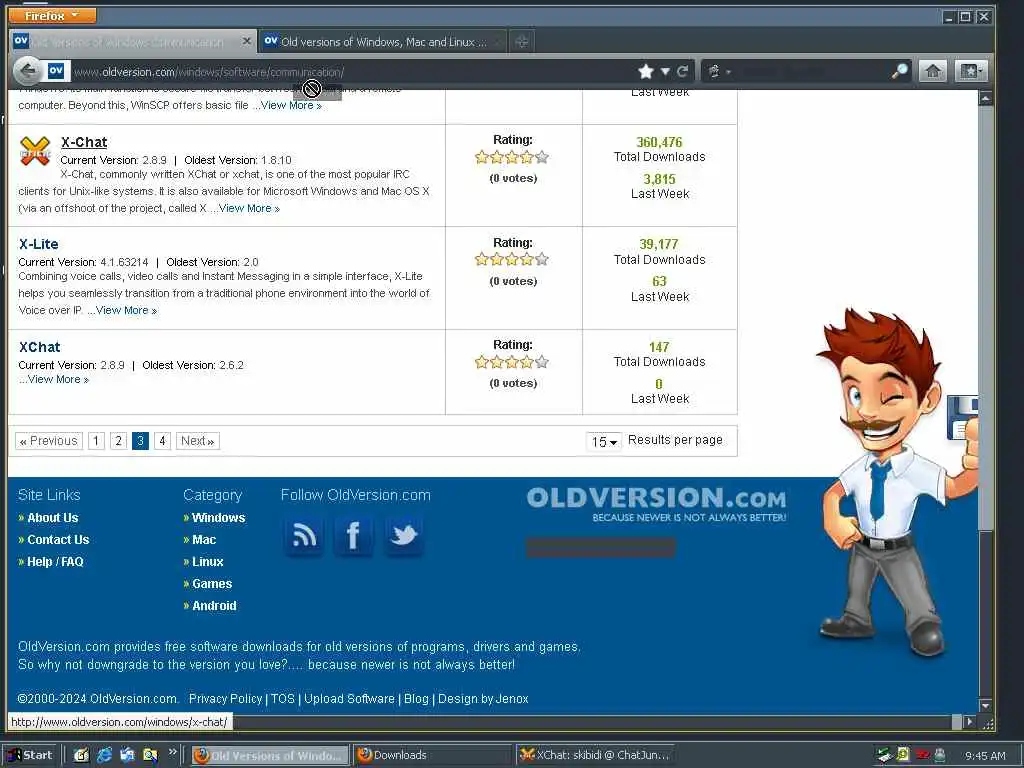This screenshot has width=1024, height=768.
Task: Go to results page 4
Action: click(163, 441)
